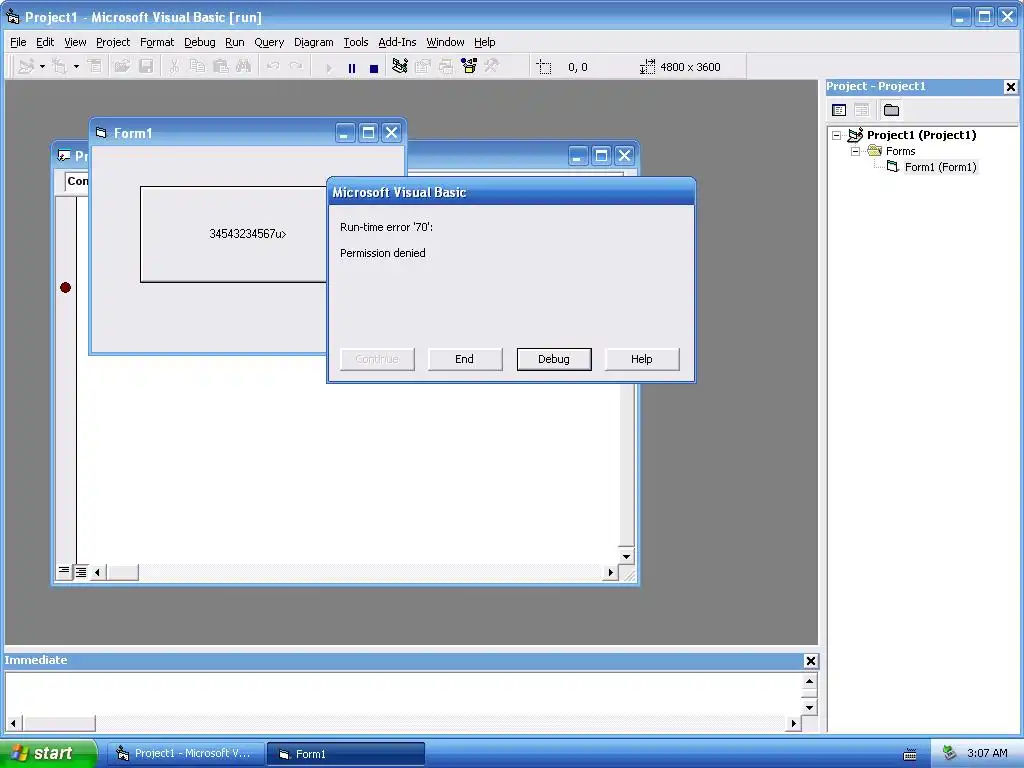The height and width of the screenshot is (768, 1024).
Task: Click the Paste toolbar icon
Action: point(221,67)
